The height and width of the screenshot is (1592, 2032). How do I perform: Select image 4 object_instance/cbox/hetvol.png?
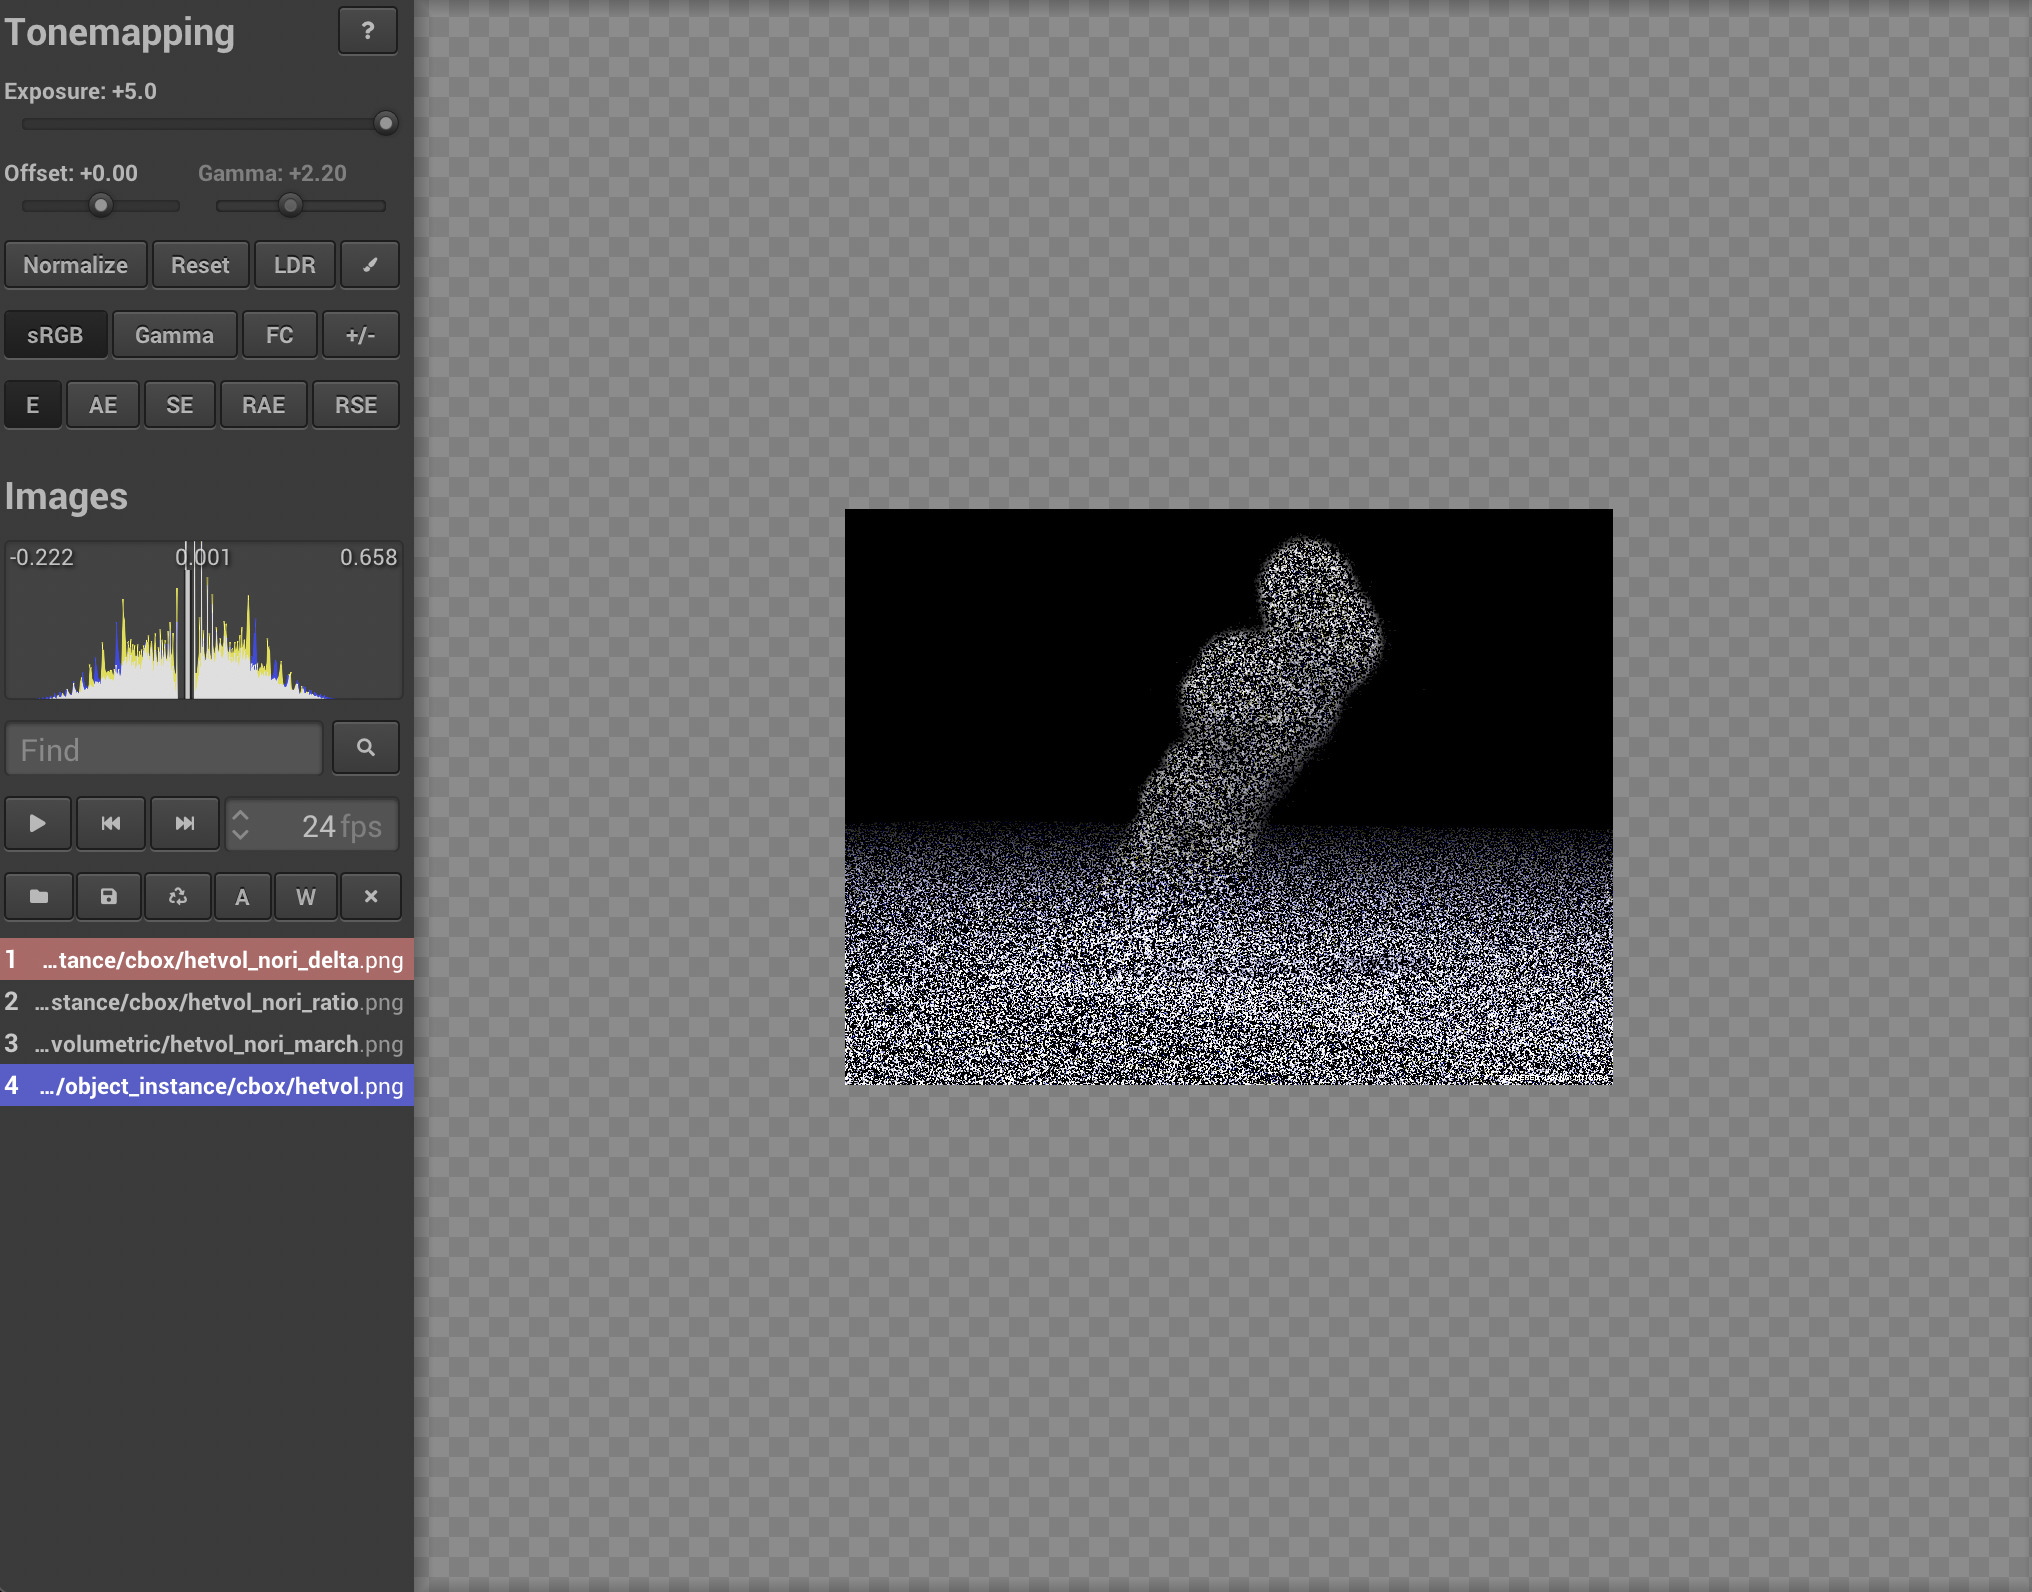click(x=207, y=1086)
